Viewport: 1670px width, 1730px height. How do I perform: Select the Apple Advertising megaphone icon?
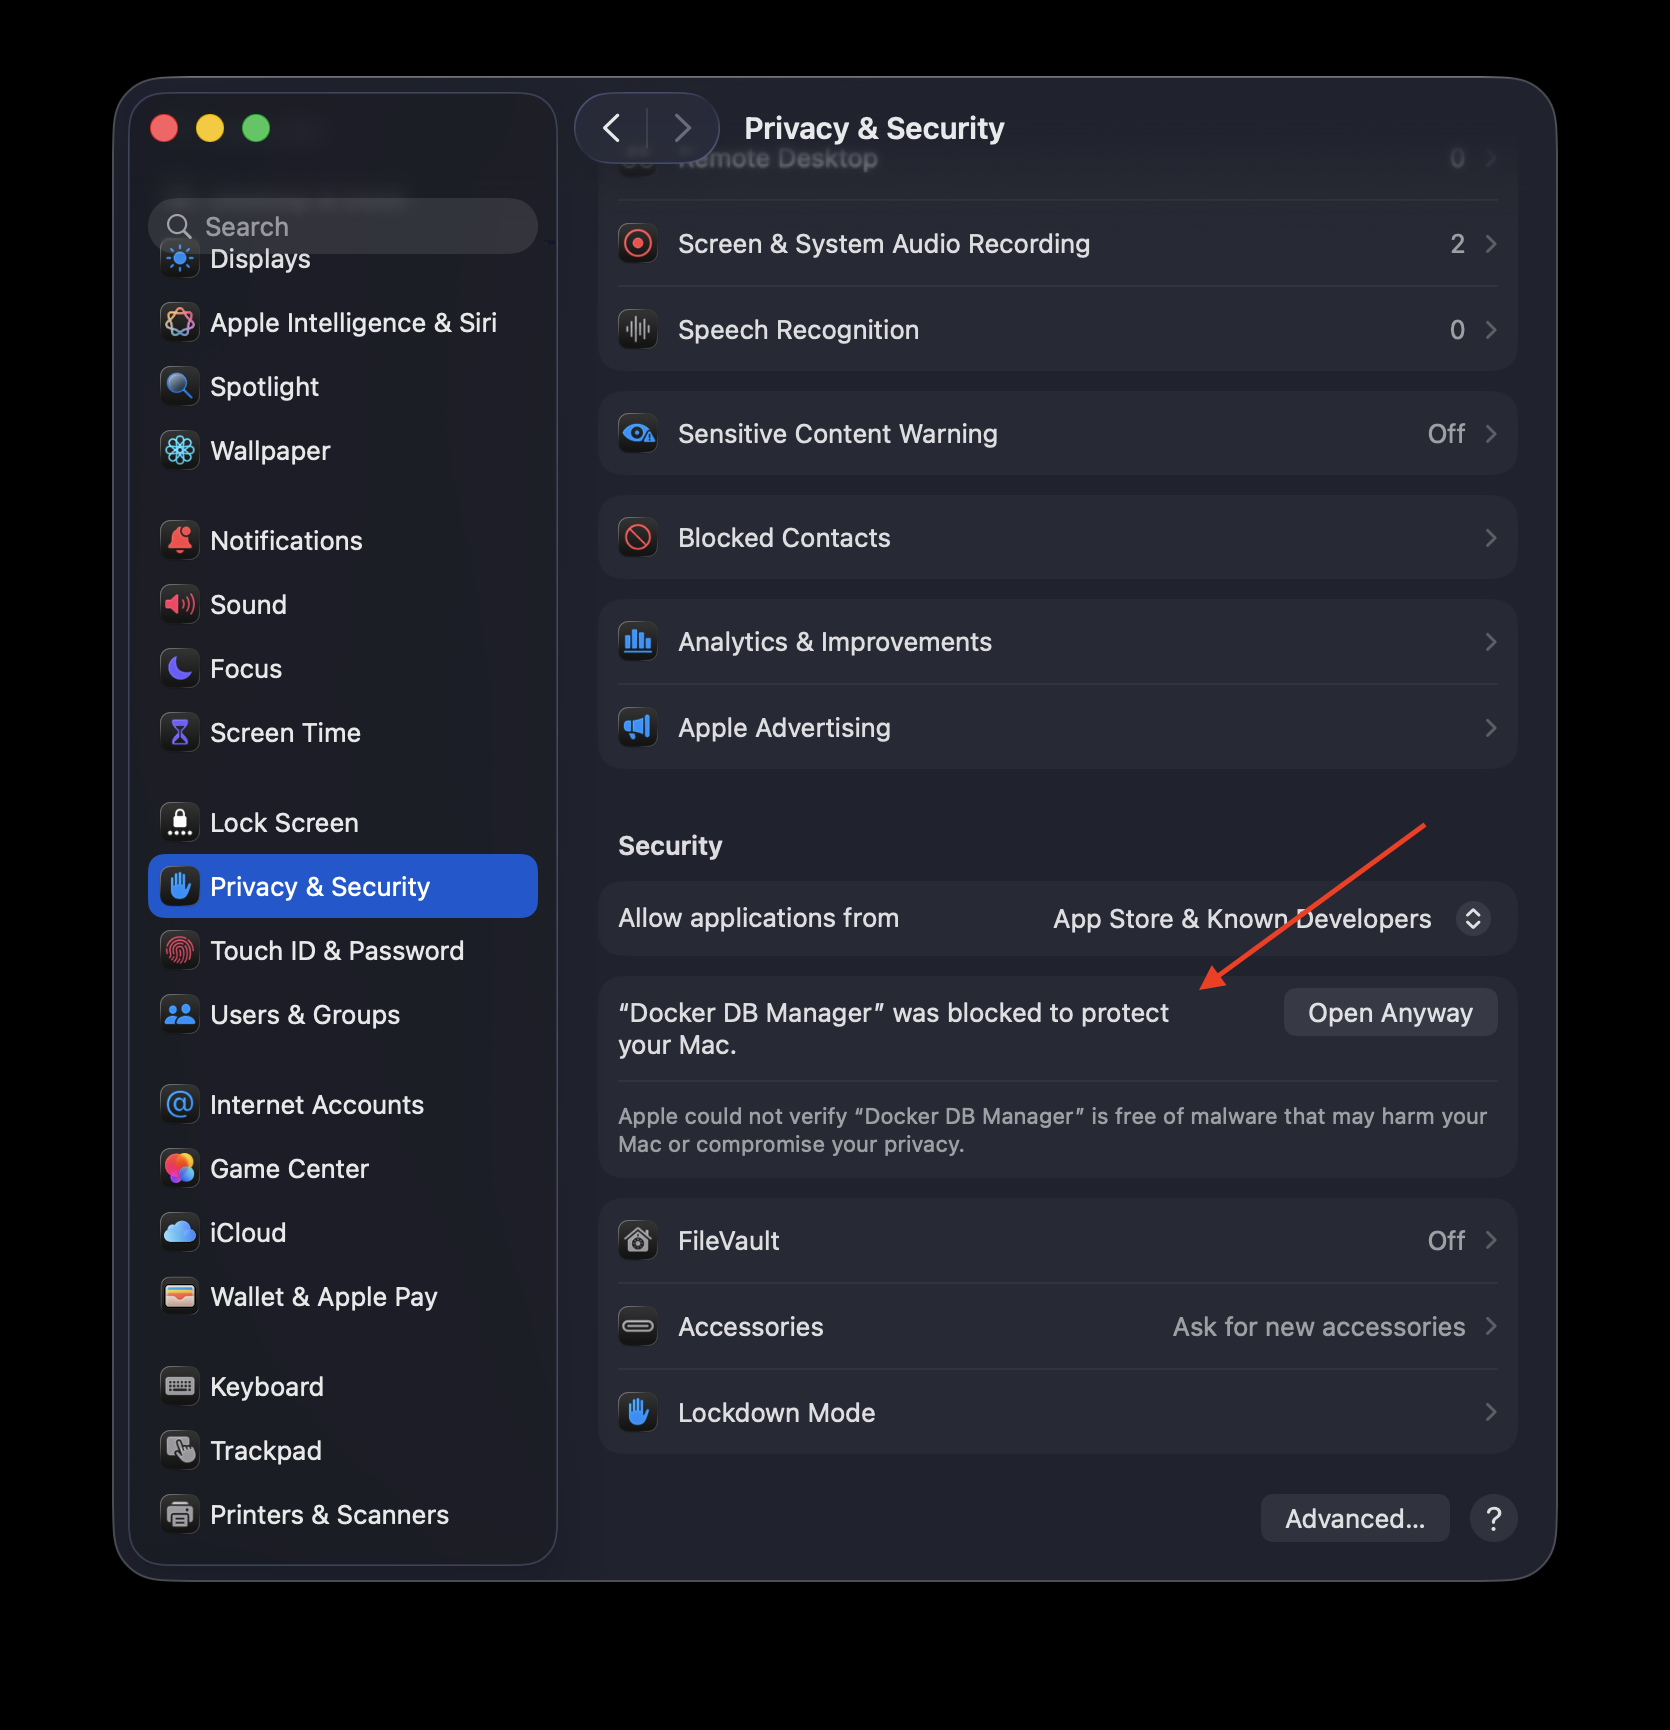638,727
